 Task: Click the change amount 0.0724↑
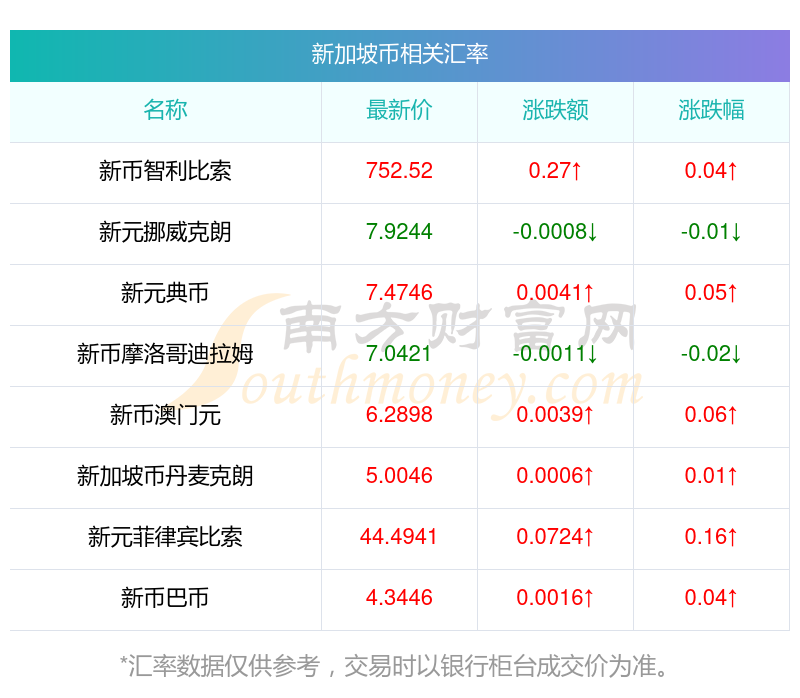click(x=555, y=537)
